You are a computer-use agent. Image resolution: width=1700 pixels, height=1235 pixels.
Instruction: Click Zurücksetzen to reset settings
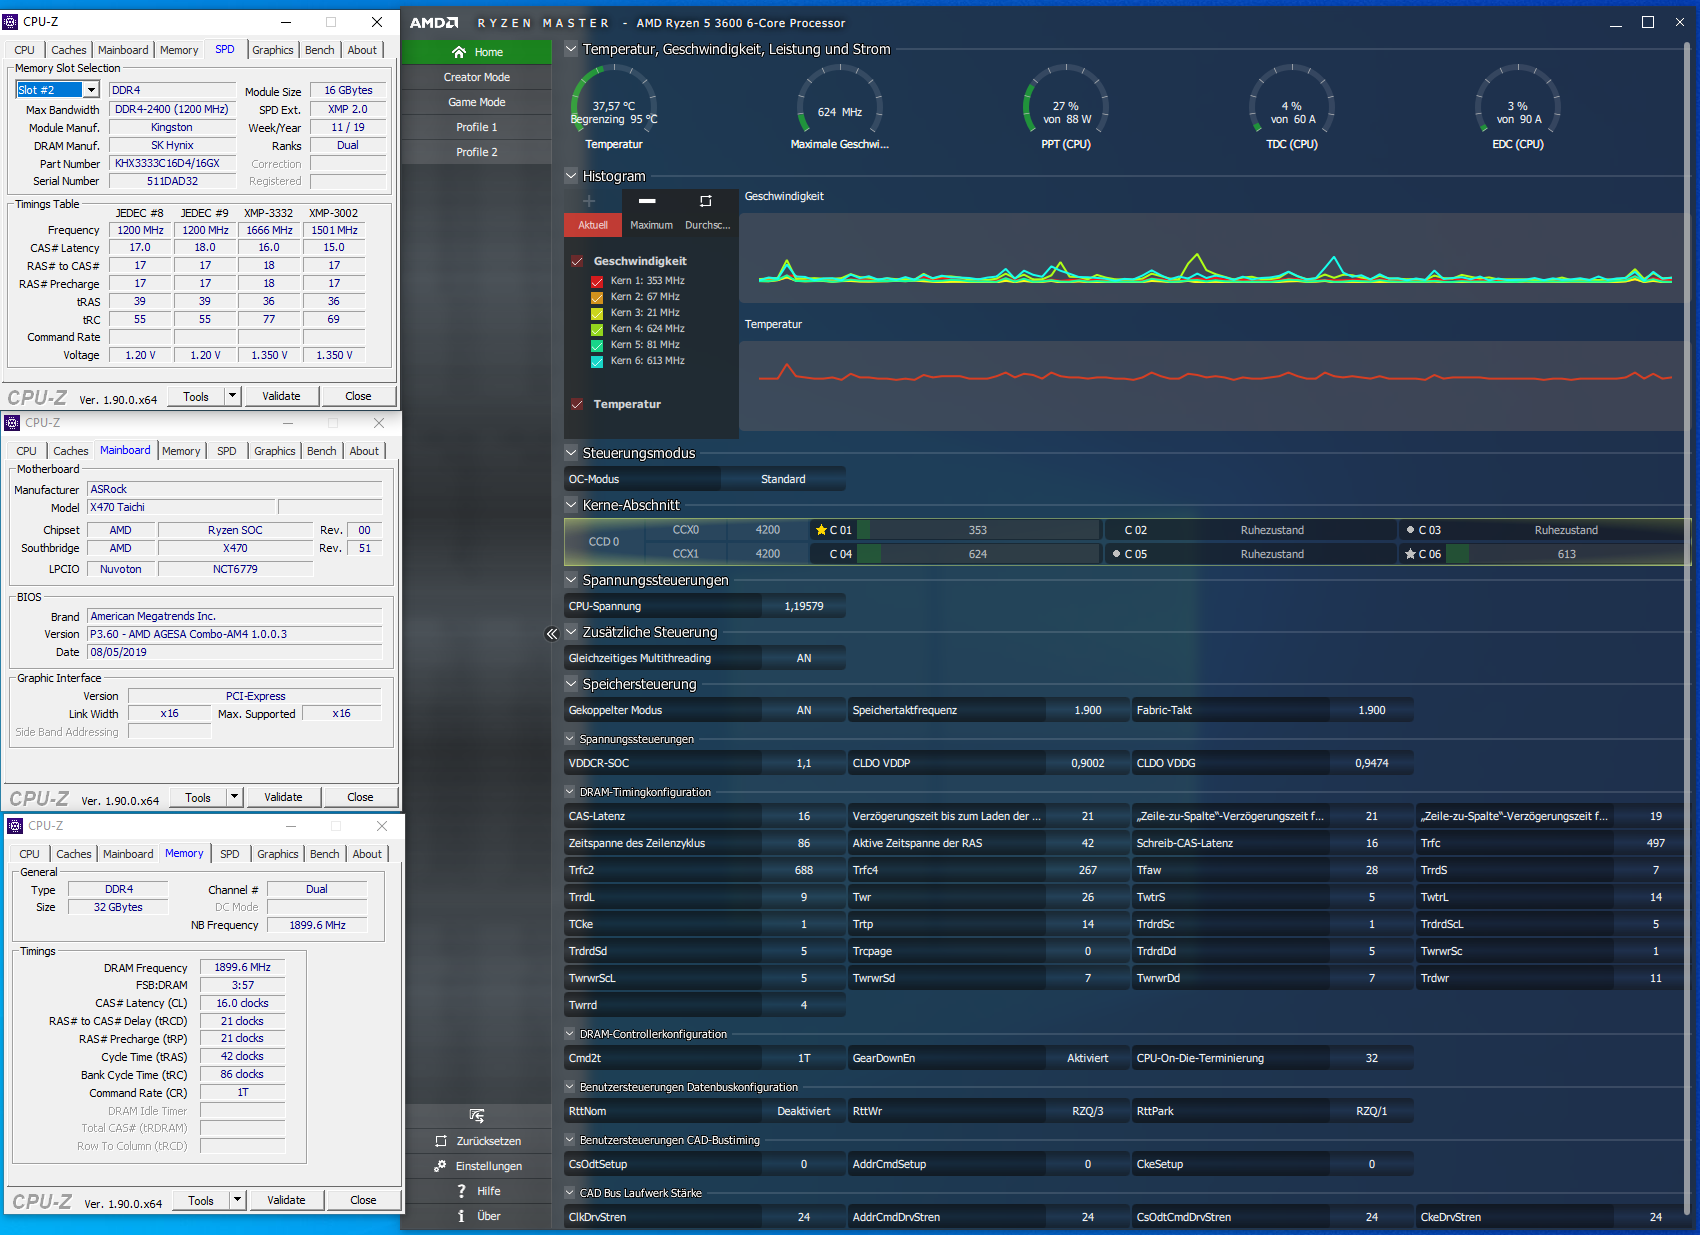click(x=478, y=1141)
